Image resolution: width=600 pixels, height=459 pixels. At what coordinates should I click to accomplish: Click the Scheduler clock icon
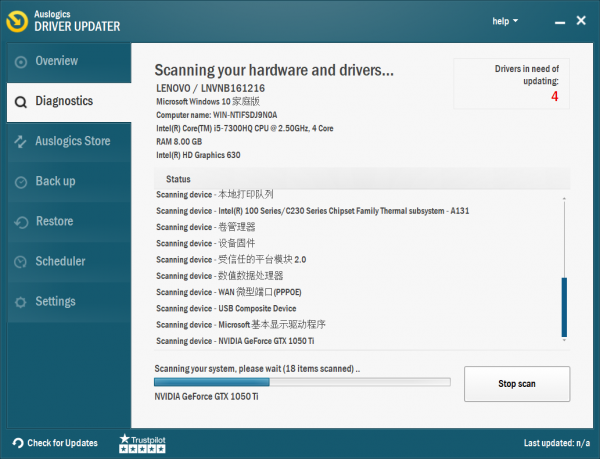click(x=21, y=262)
